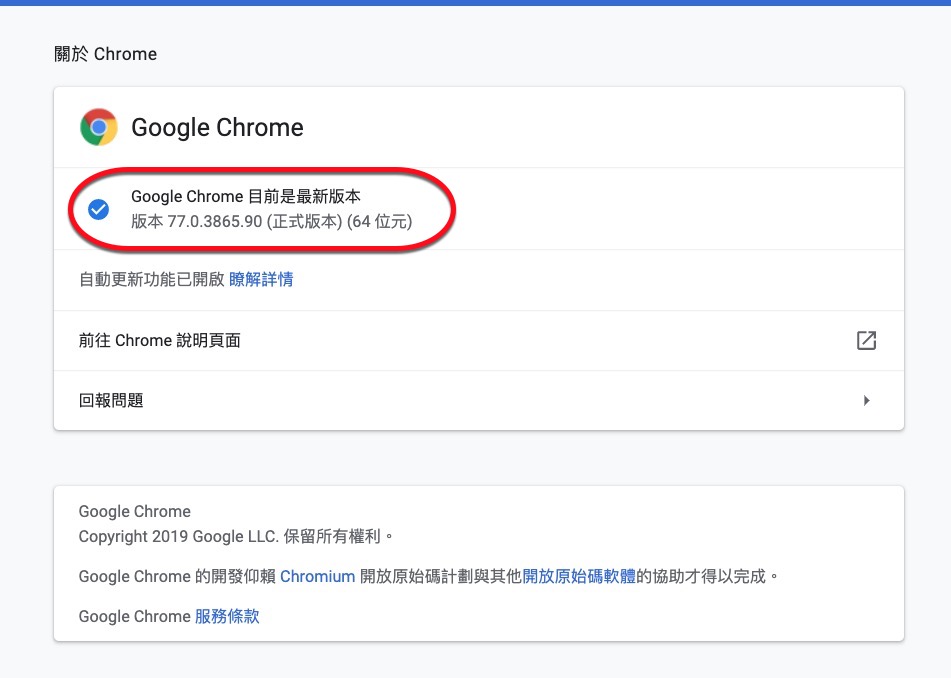Click the 自動更新功能已開啟 text
Image resolution: width=951 pixels, height=678 pixels.
coord(152,279)
